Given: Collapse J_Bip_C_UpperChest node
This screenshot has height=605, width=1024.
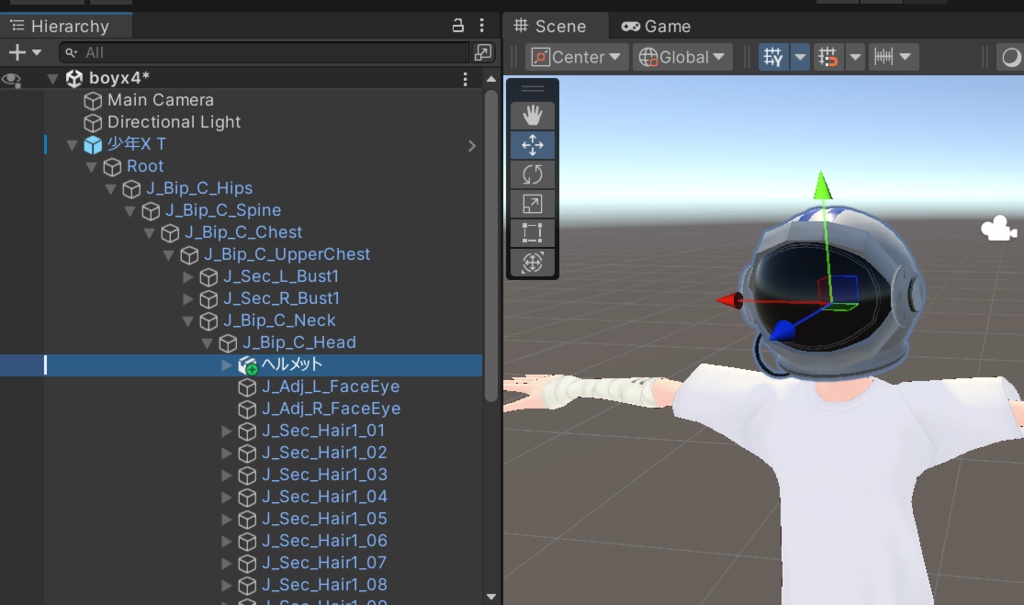Looking at the screenshot, I should [x=168, y=255].
